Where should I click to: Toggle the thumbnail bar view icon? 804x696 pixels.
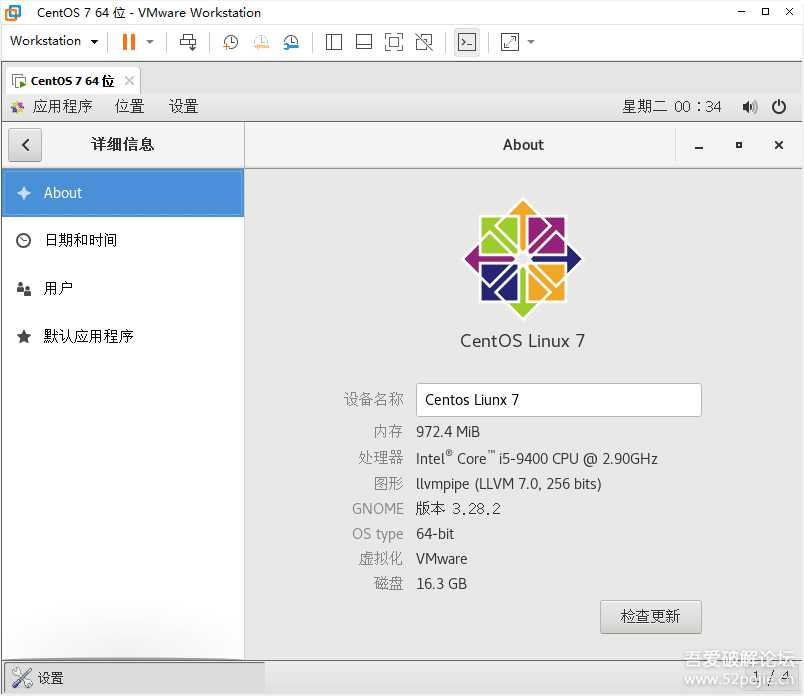[364, 42]
